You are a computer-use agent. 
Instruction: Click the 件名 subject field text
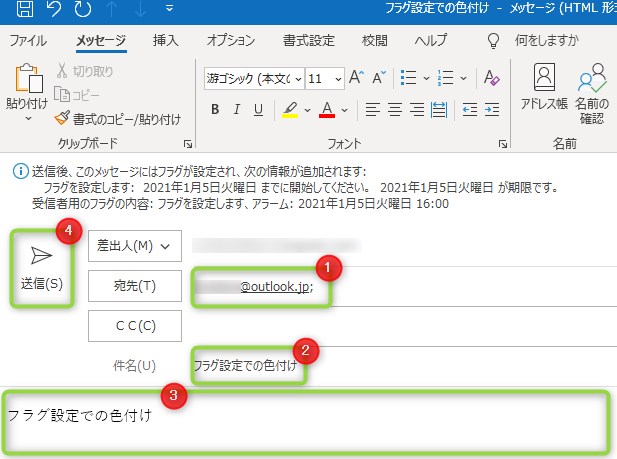245,366
